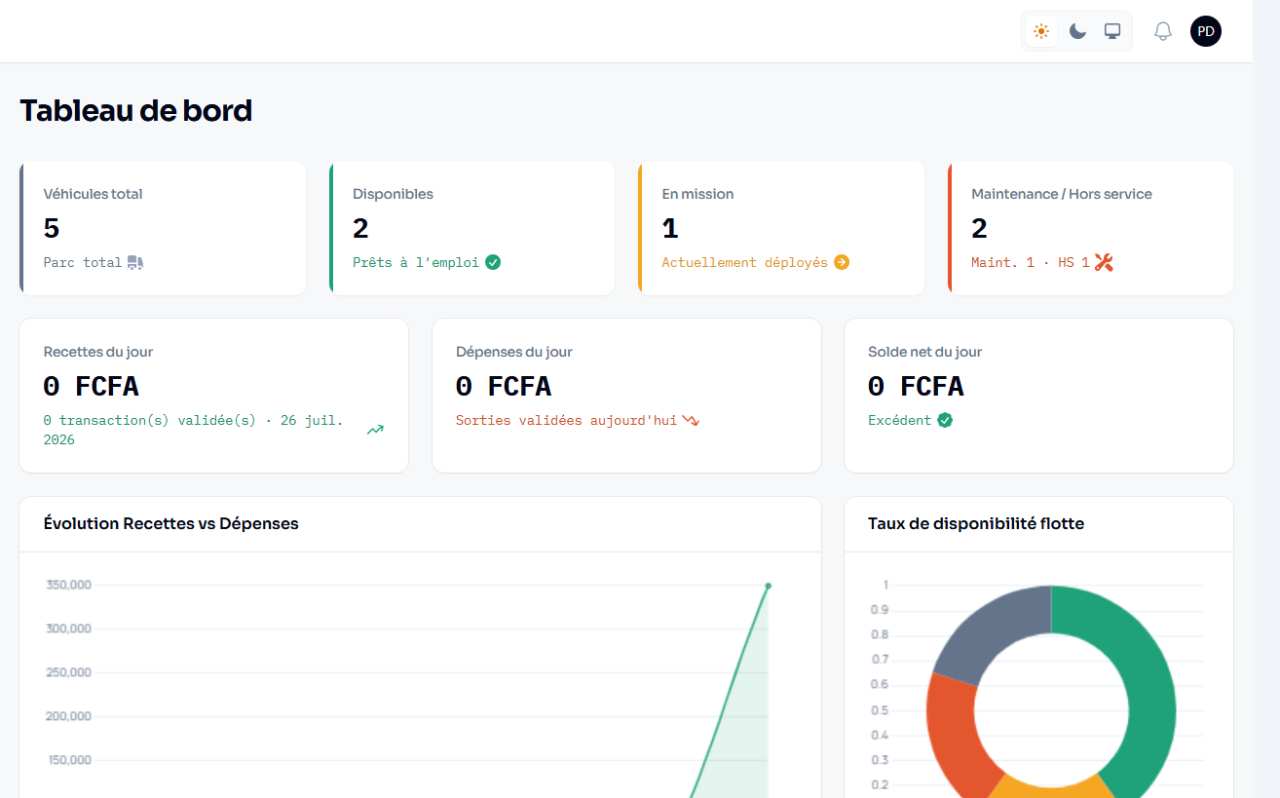Viewport: 1280px width, 798px height.
Task: Click 'Maint. 1 · HS 1' text
Action: pos(1030,262)
